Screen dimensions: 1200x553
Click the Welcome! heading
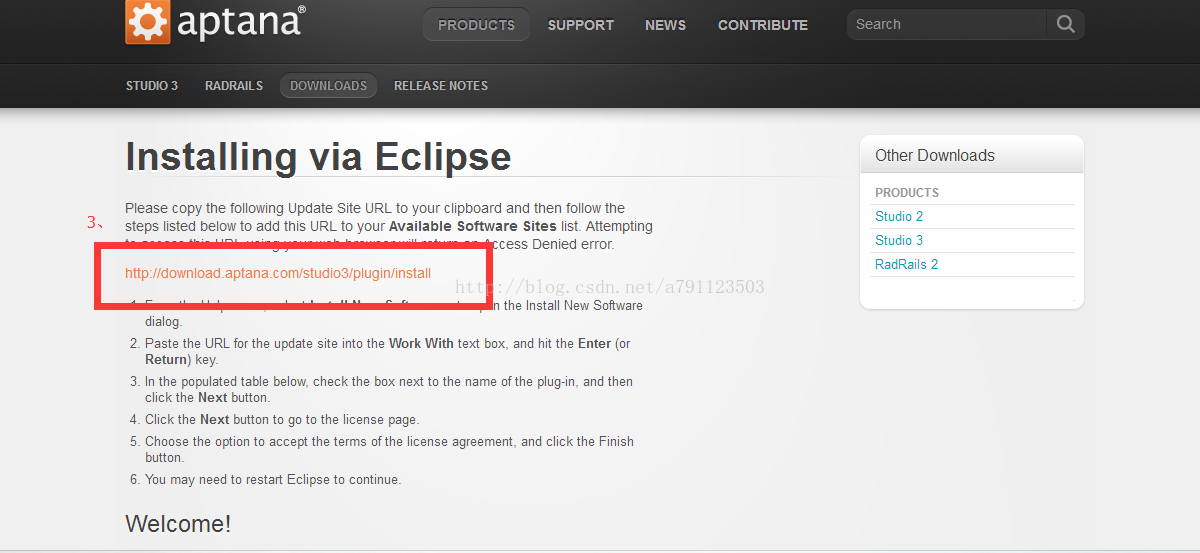coord(178,523)
